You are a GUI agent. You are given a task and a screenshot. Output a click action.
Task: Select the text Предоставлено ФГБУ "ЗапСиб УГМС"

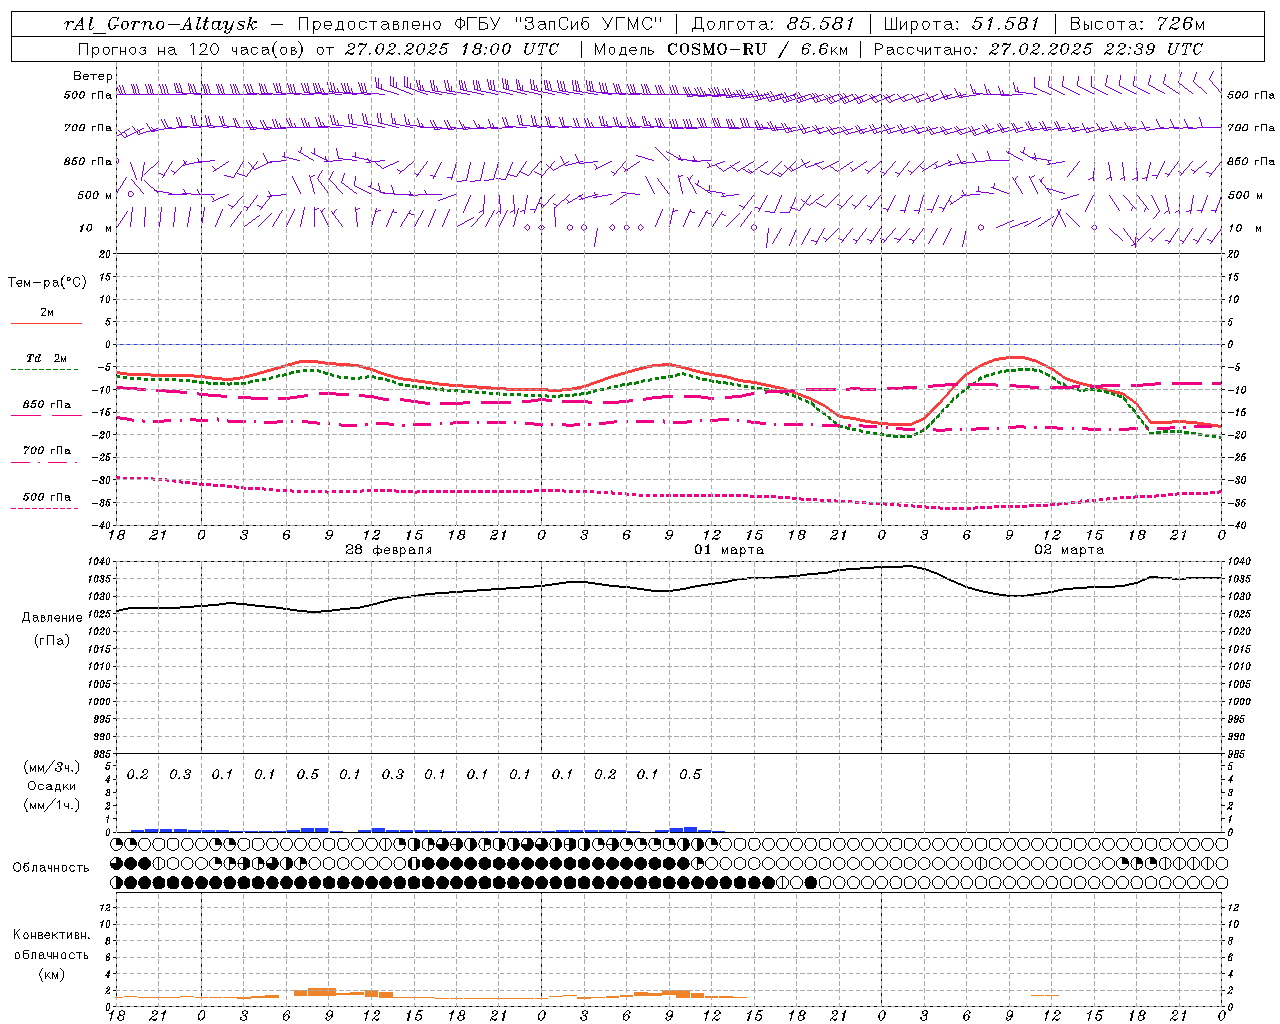tap(480, 24)
